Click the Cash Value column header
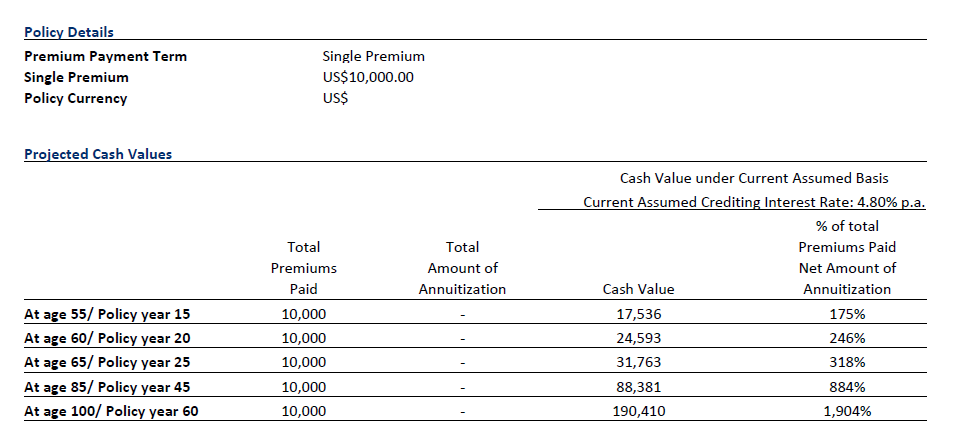The width and height of the screenshot is (953, 438). coord(638,289)
